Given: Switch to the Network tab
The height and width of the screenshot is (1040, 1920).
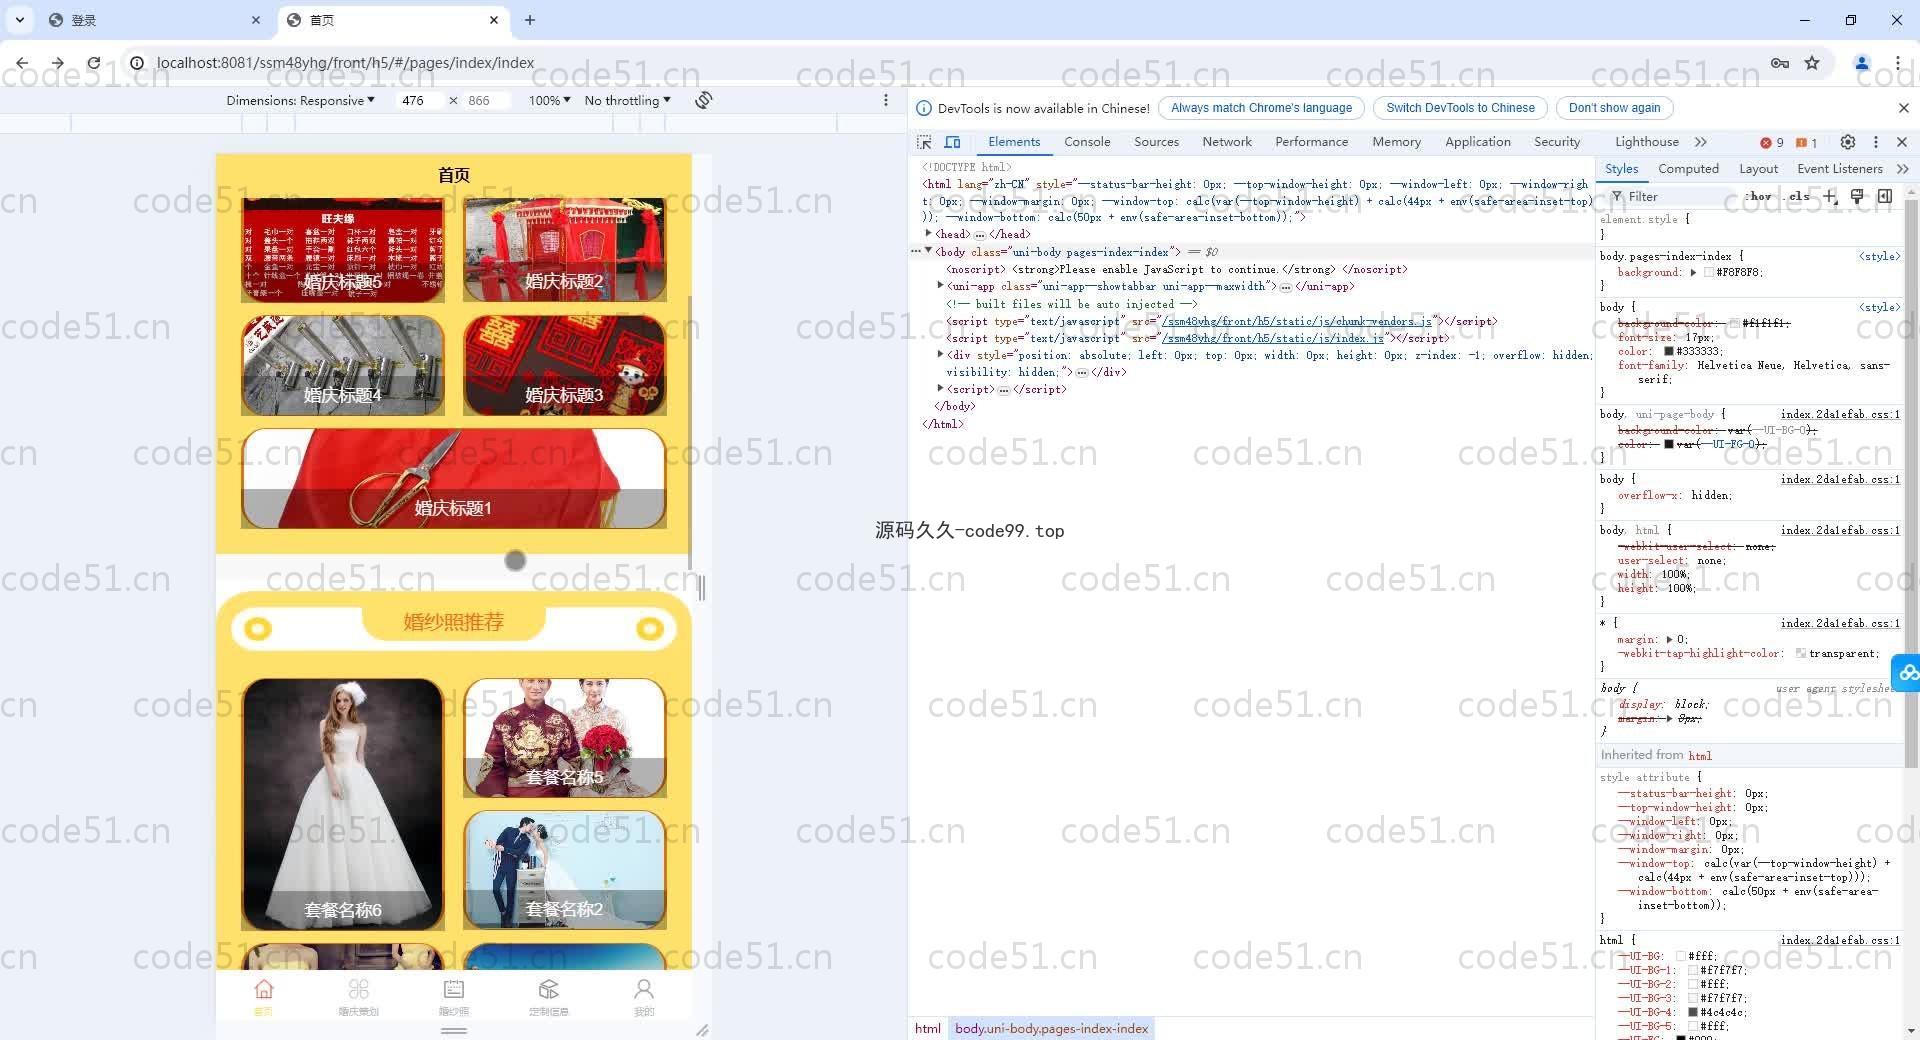Looking at the screenshot, I should [1227, 142].
